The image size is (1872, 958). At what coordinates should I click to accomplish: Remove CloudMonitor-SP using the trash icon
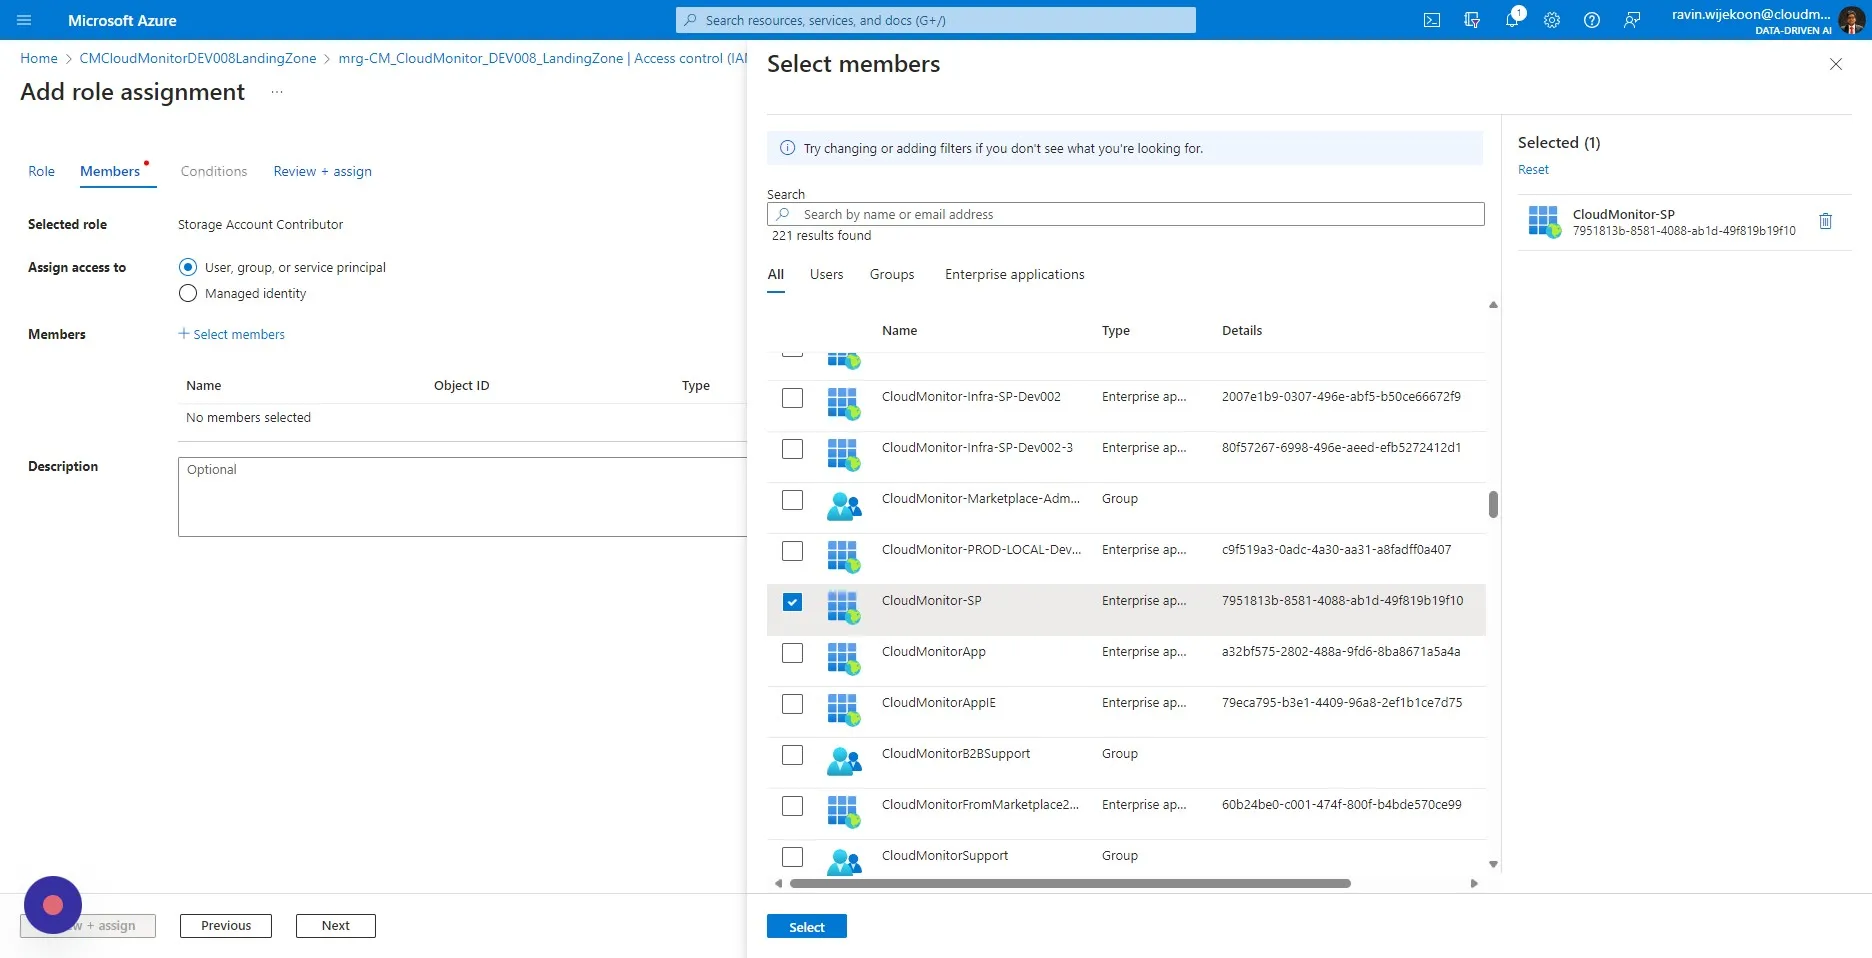(1825, 221)
